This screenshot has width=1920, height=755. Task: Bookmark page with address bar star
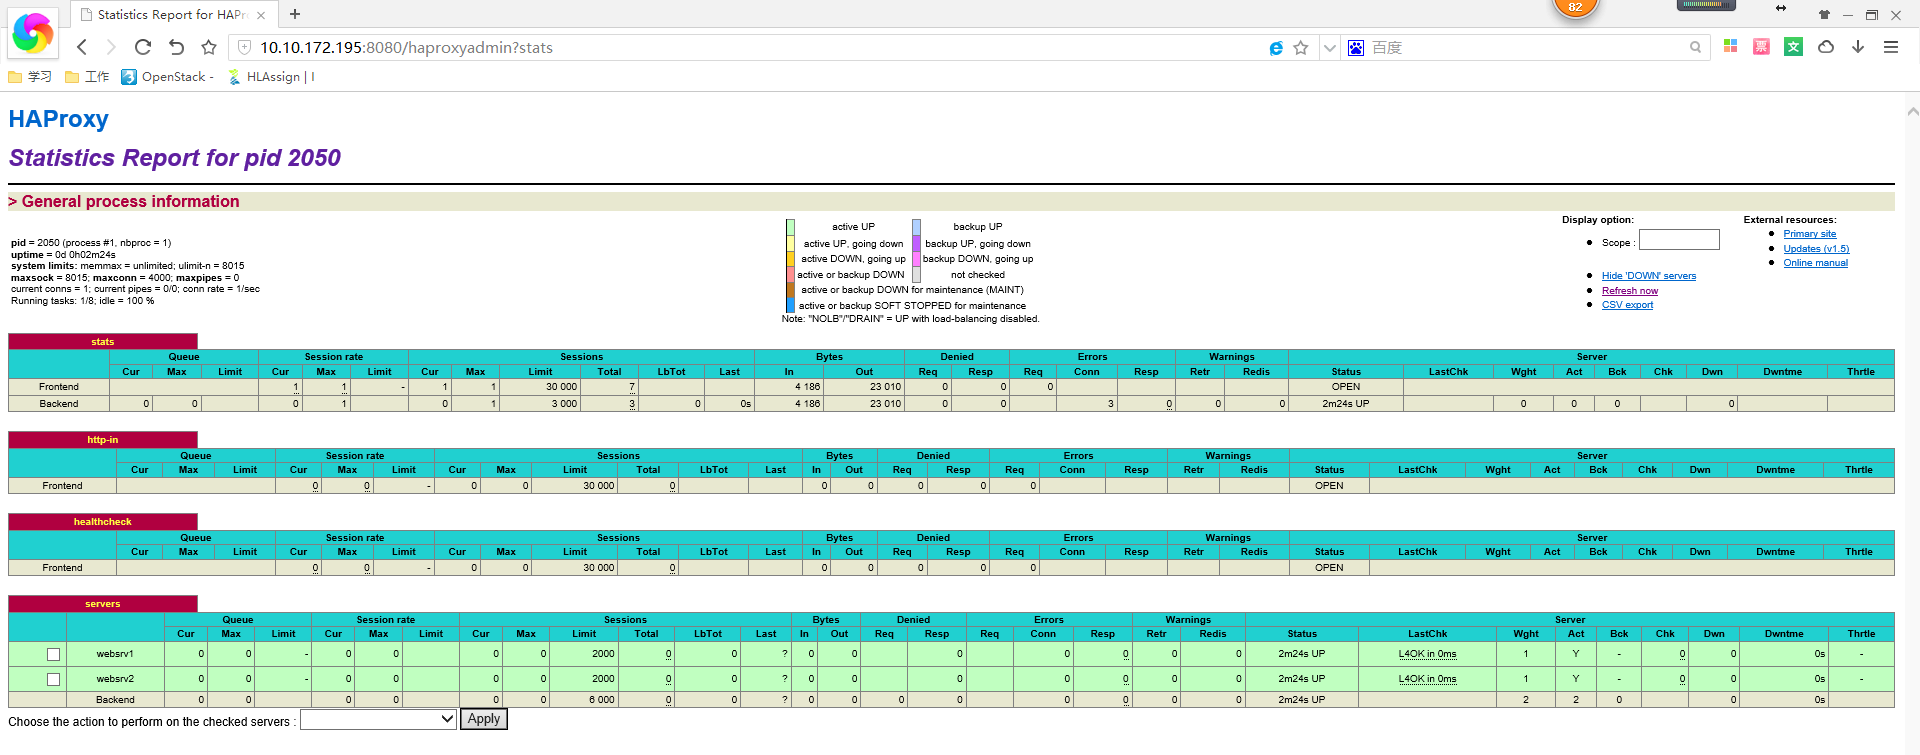(1301, 48)
